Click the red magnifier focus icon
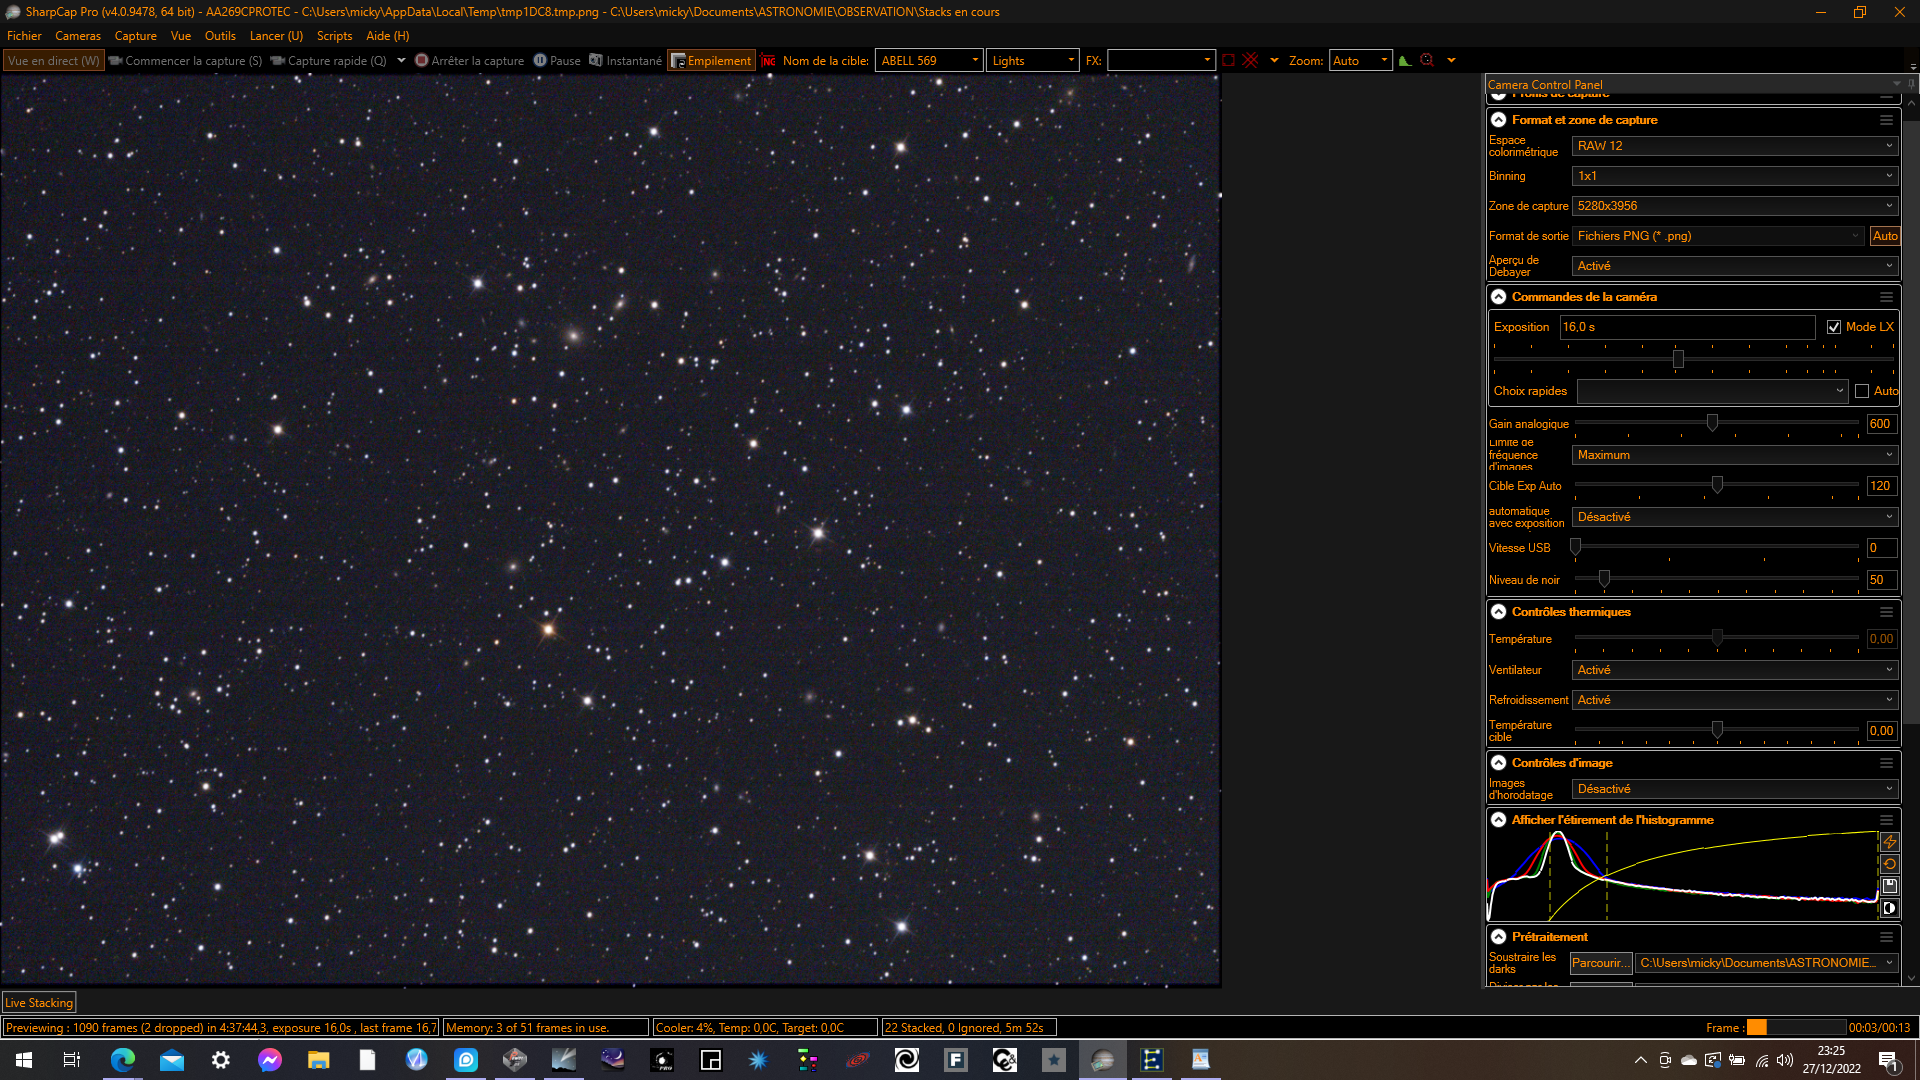Image resolution: width=1920 pixels, height=1080 pixels. (x=1428, y=60)
